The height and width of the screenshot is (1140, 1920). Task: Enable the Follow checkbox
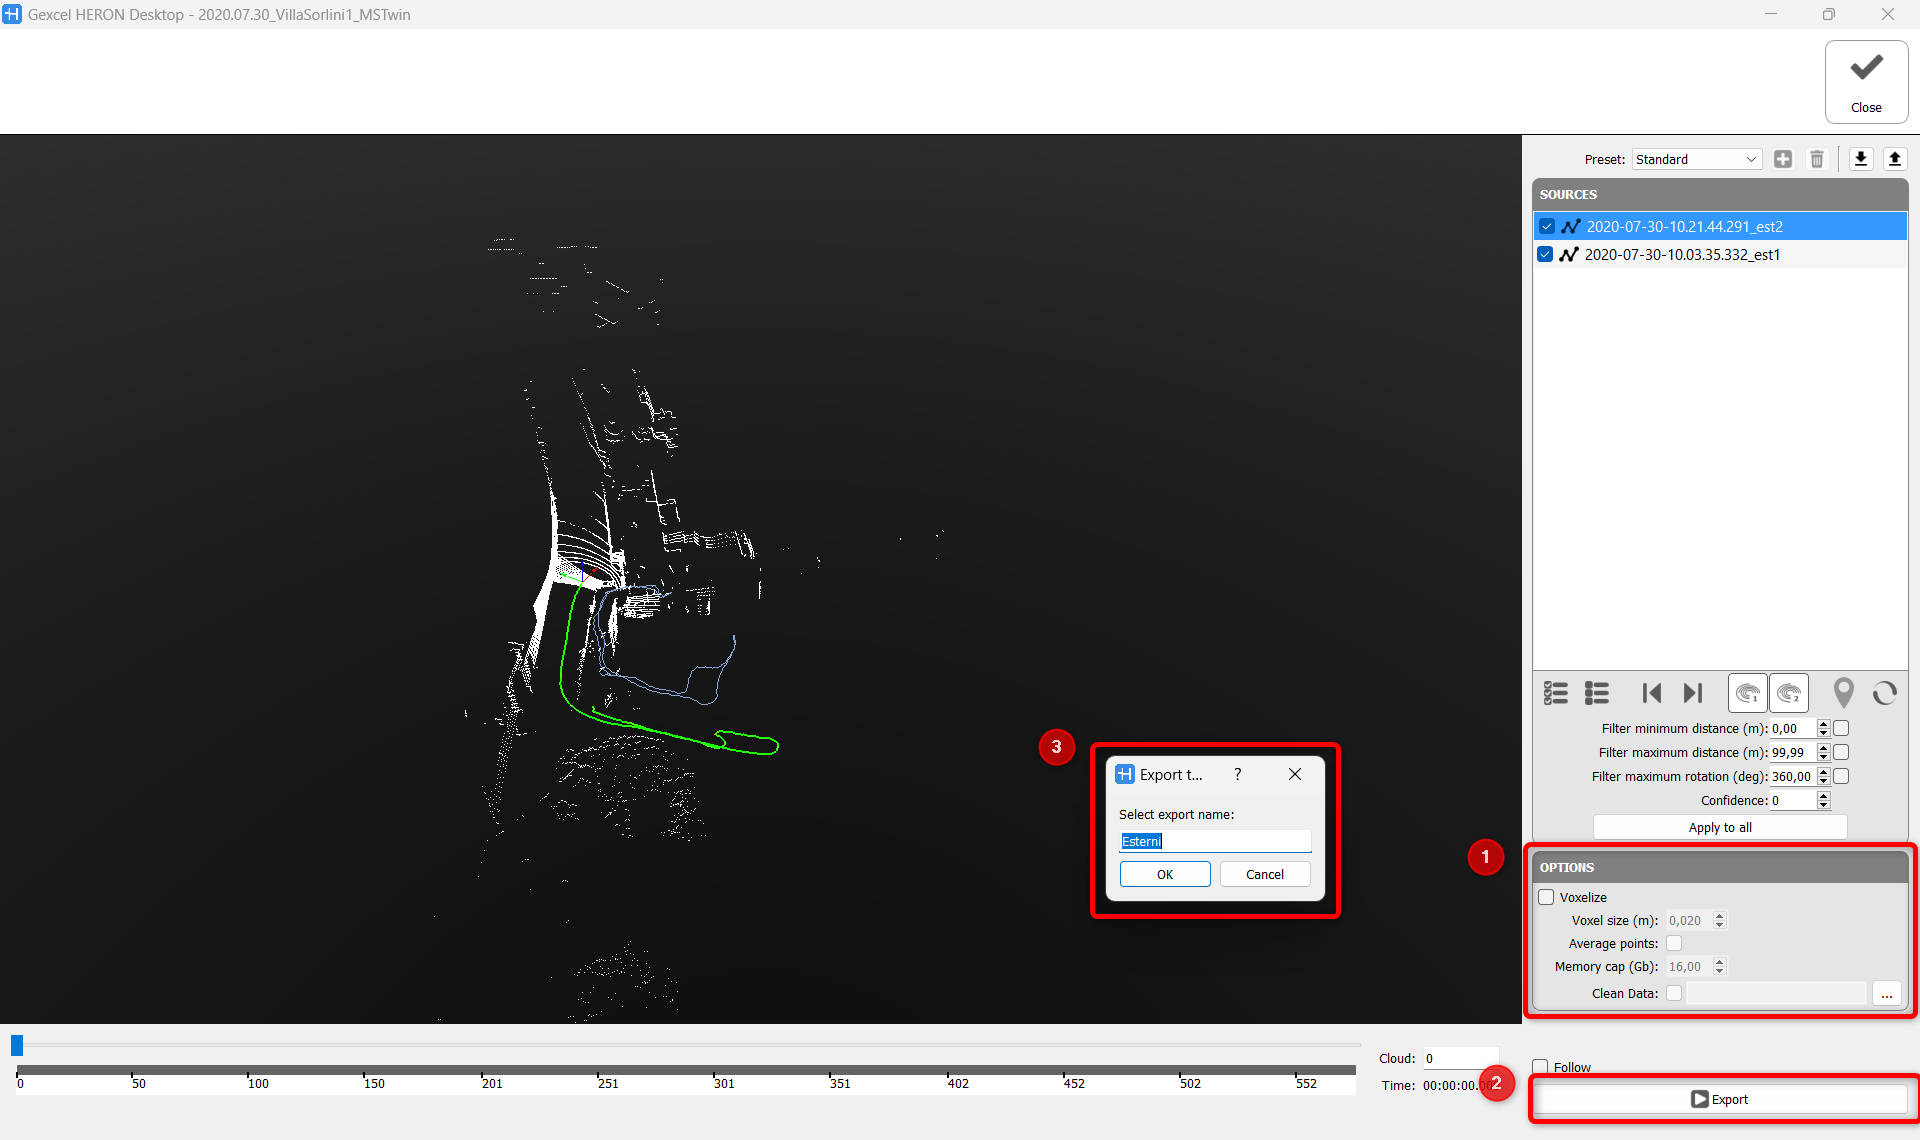tap(1541, 1067)
